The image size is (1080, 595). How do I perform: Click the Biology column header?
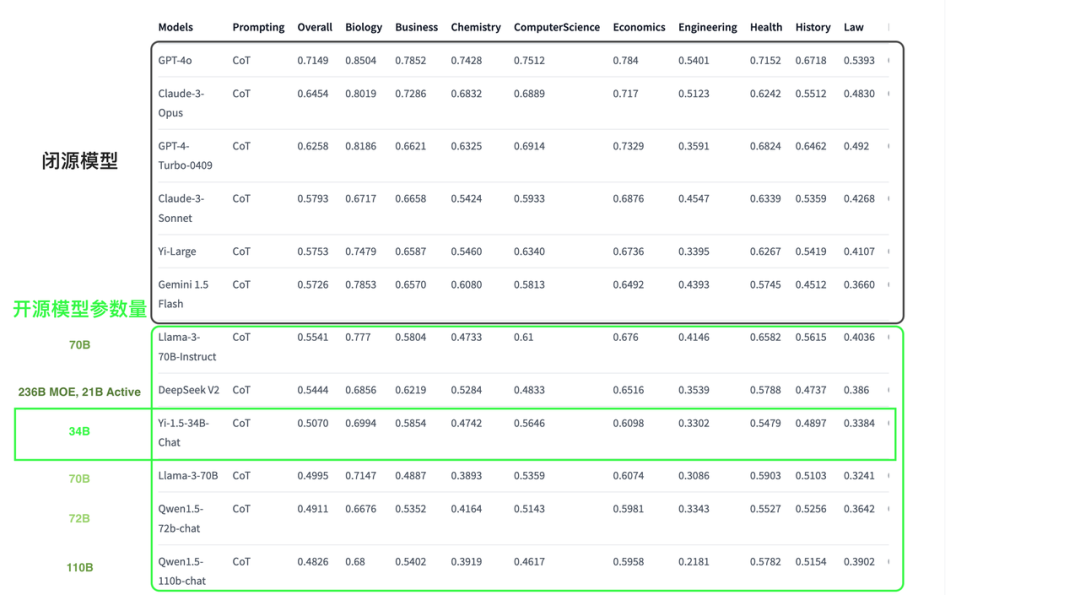point(363,28)
